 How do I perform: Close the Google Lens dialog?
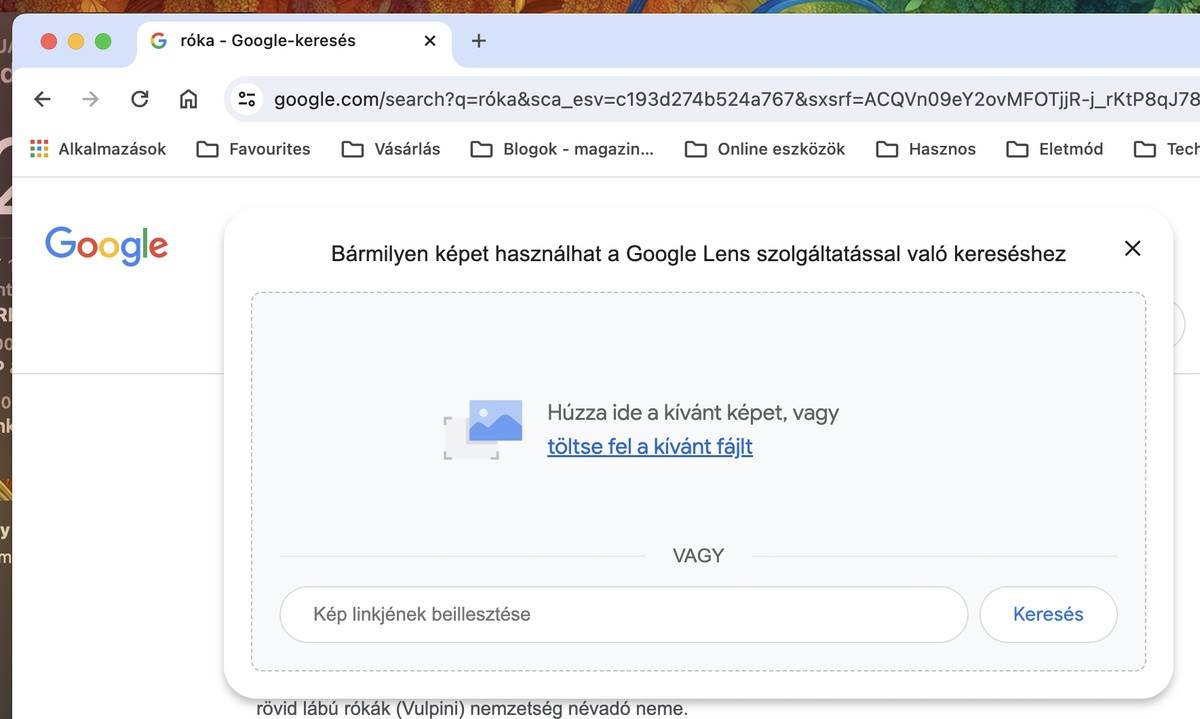click(1132, 248)
